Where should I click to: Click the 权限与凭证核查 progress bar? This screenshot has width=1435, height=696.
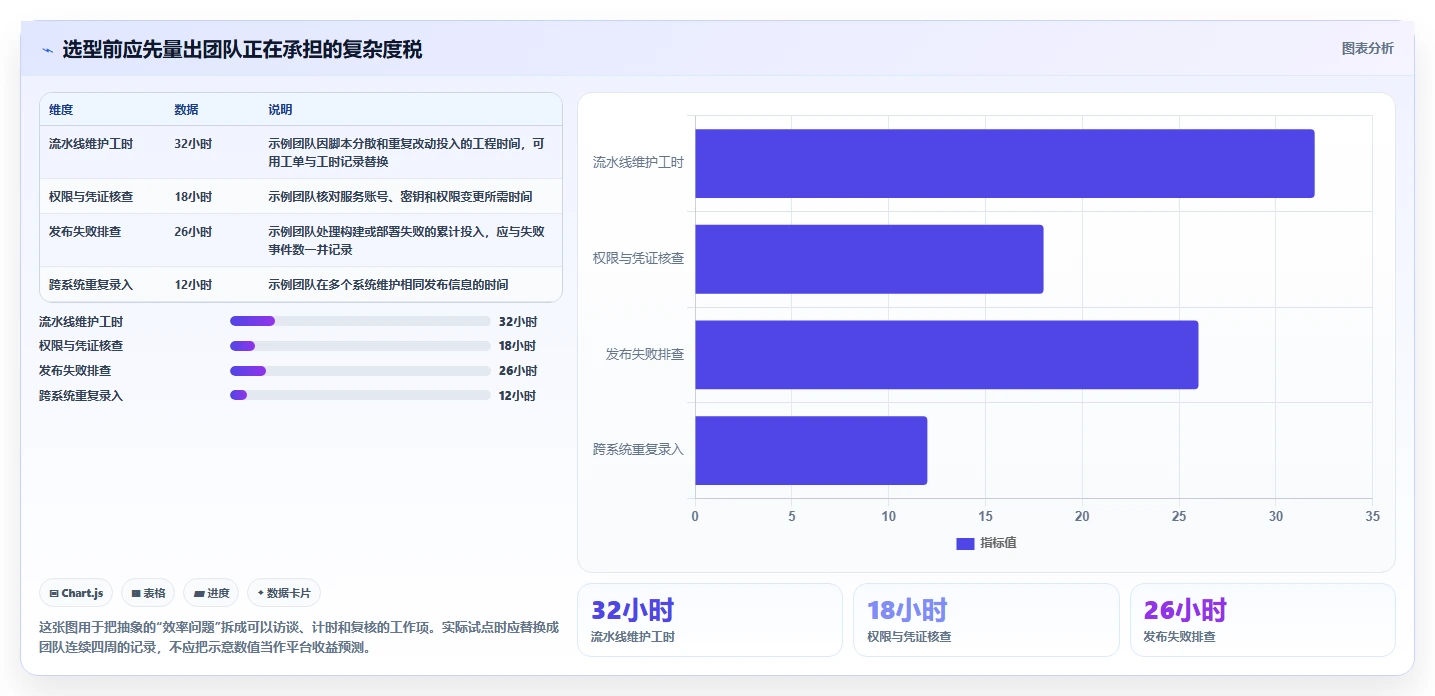click(x=360, y=346)
